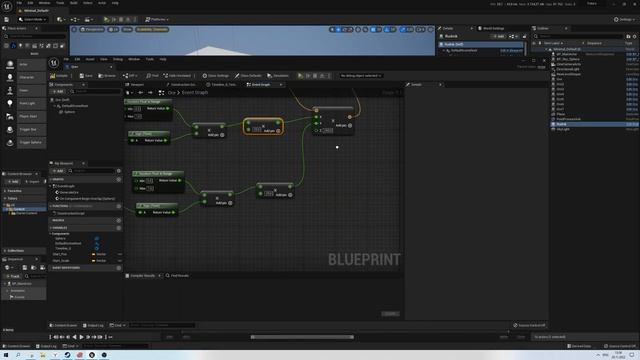Viewport: 640px width, 360px height.
Task: Toggle the eye icon for the Timeline variable
Action: pyautogui.click(x=97, y=248)
